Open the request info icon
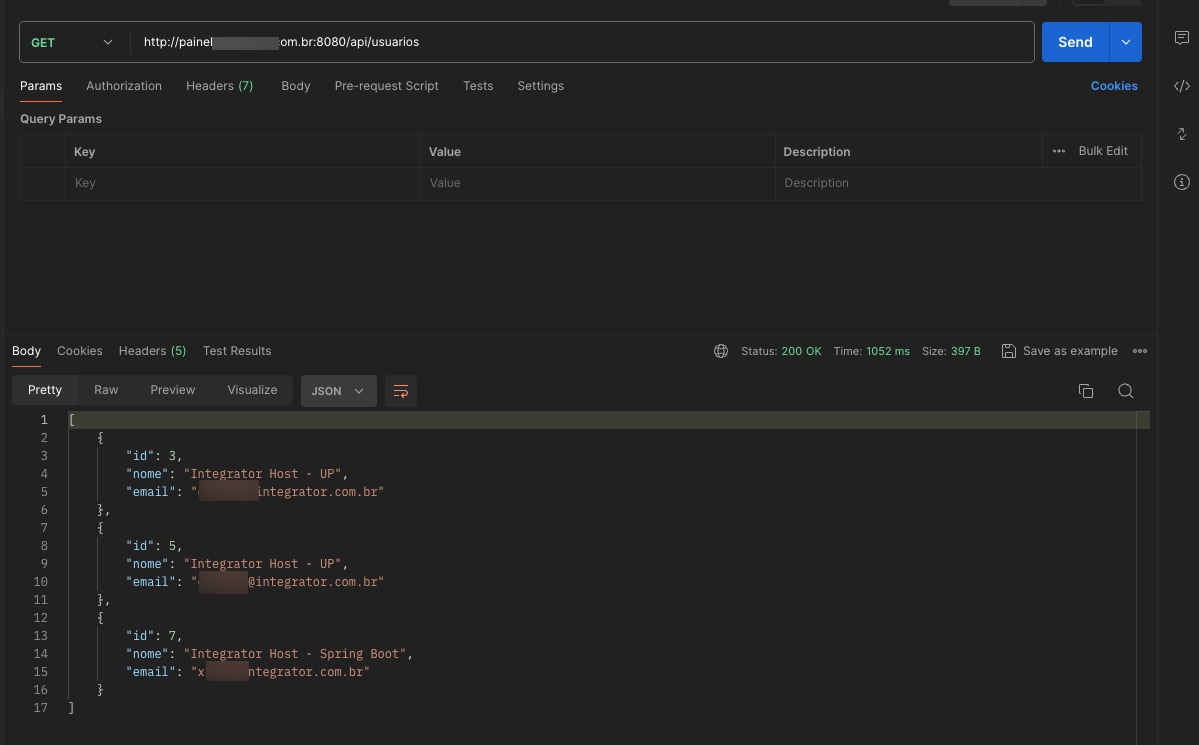The width and height of the screenshot is (1199, 745). point(1181,182)
